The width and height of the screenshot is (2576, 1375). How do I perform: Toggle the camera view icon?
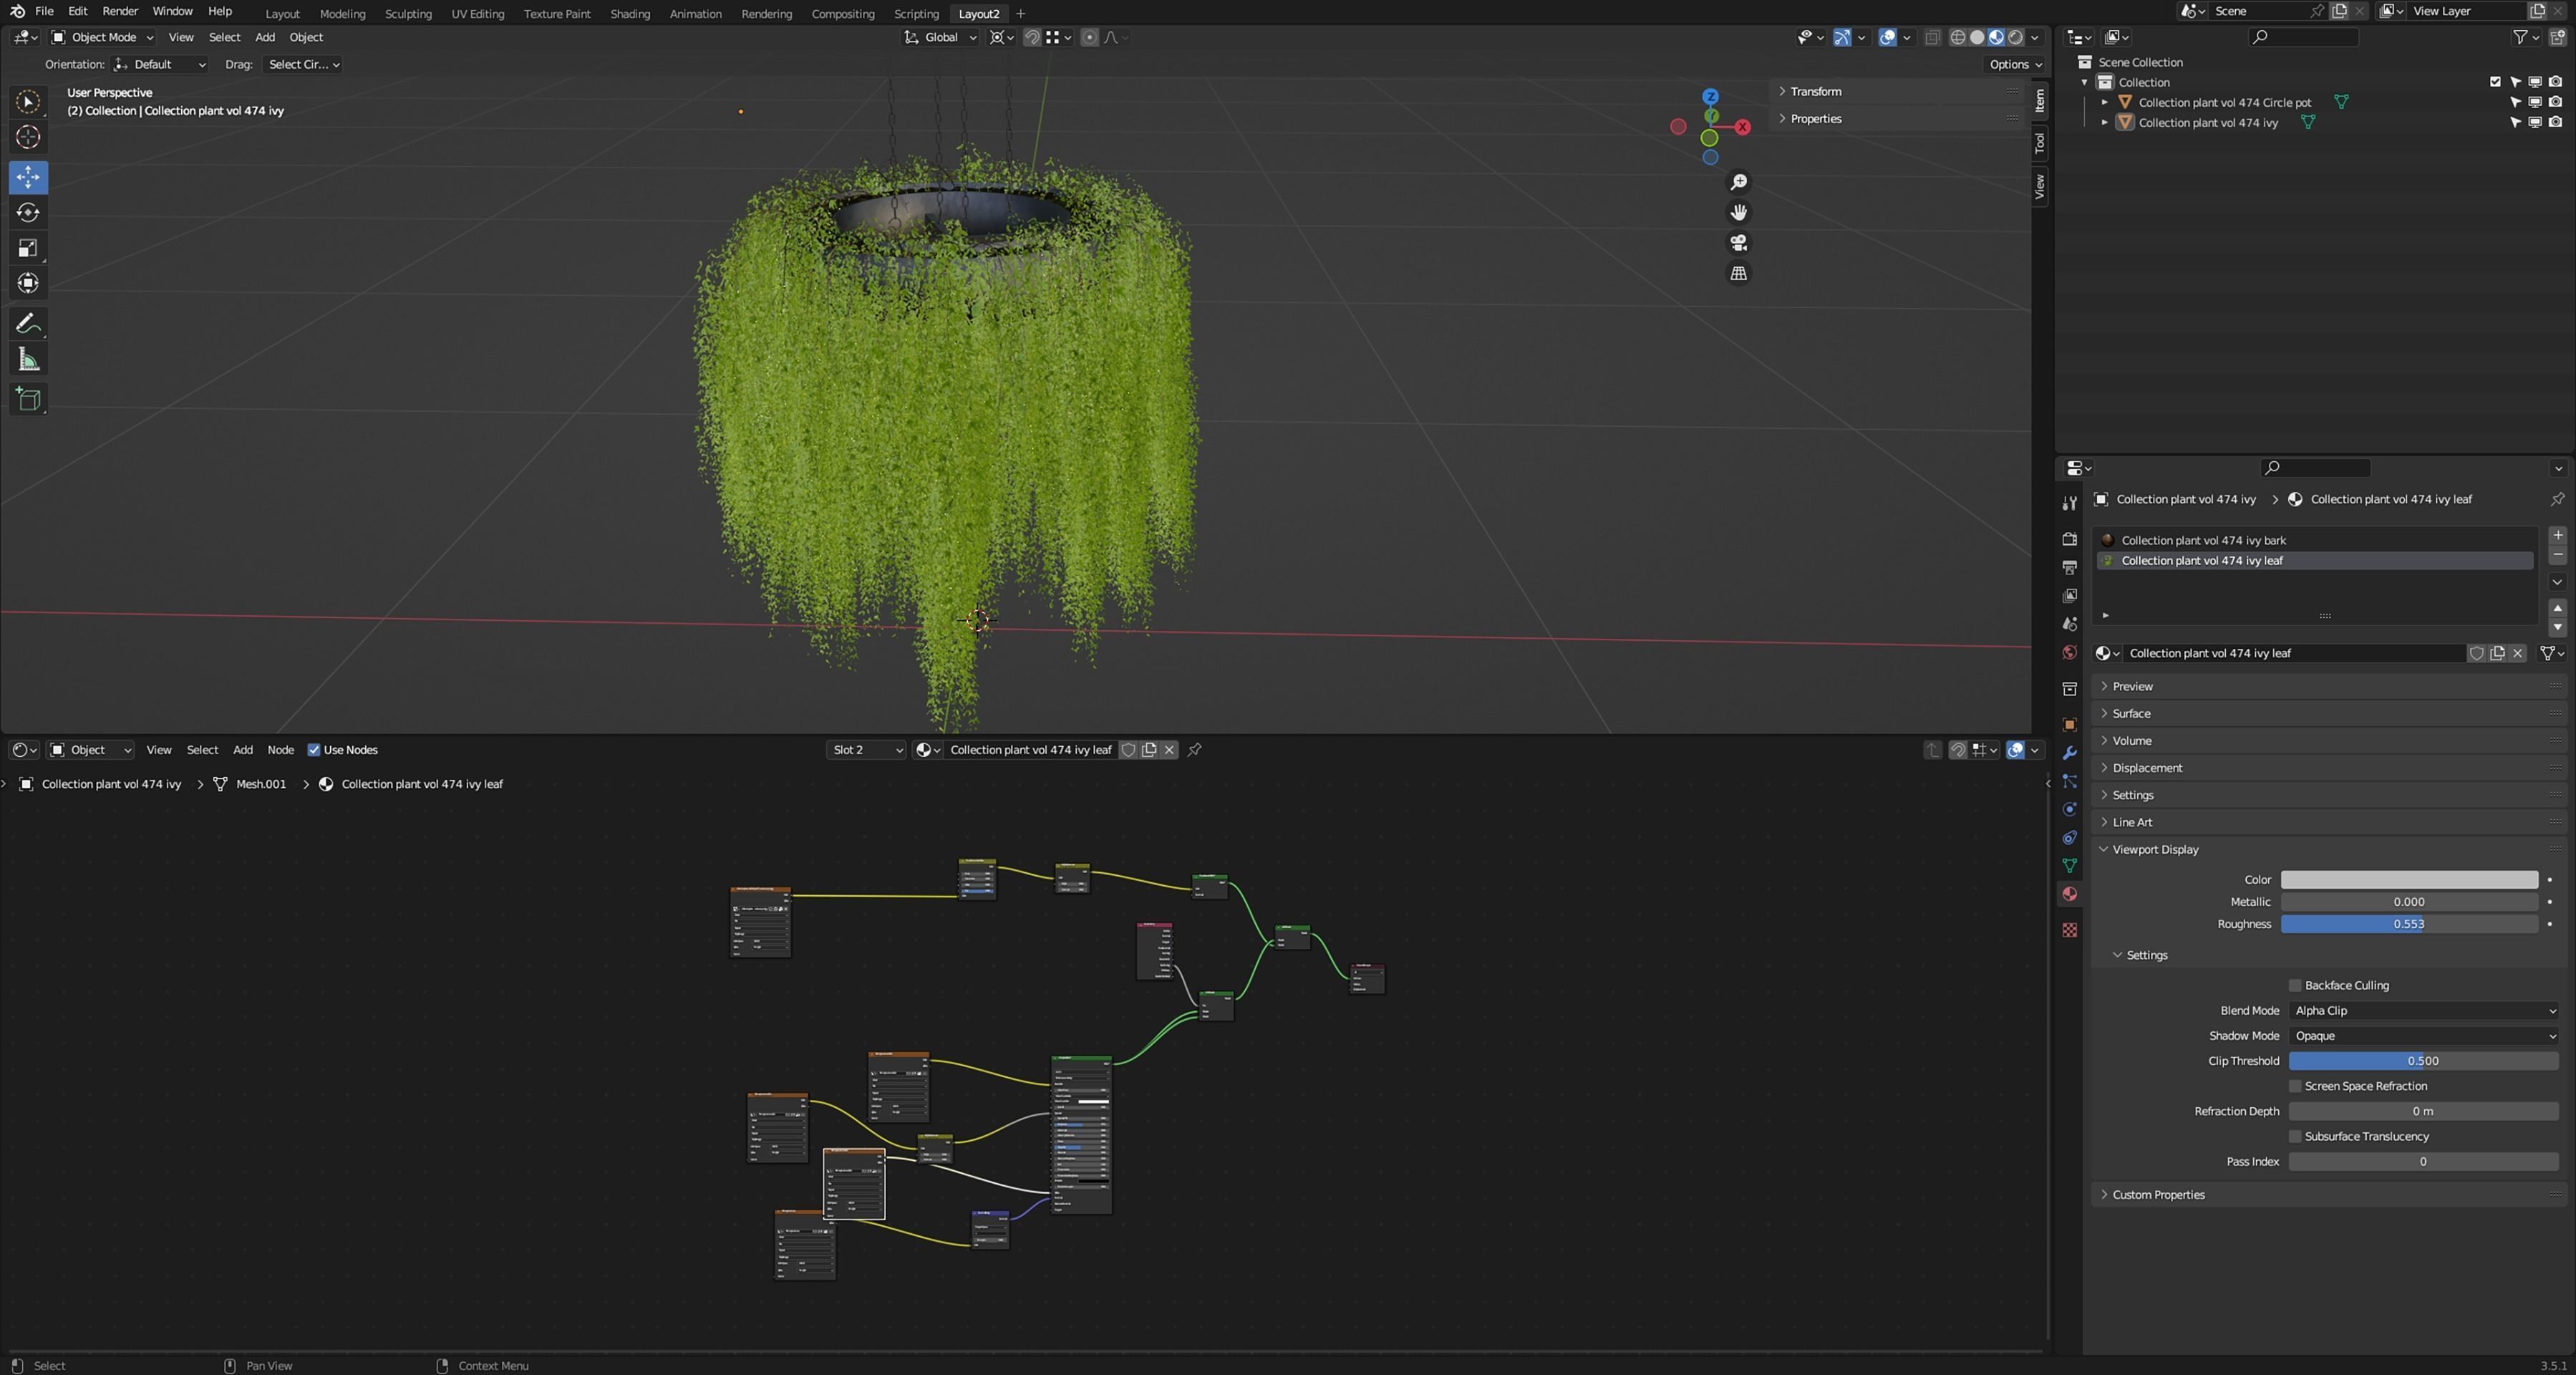[1739, 243]
